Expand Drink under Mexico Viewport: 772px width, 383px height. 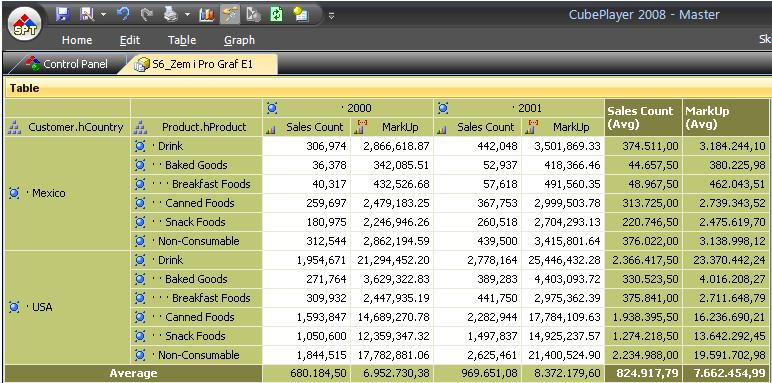(x=140, y=146)
